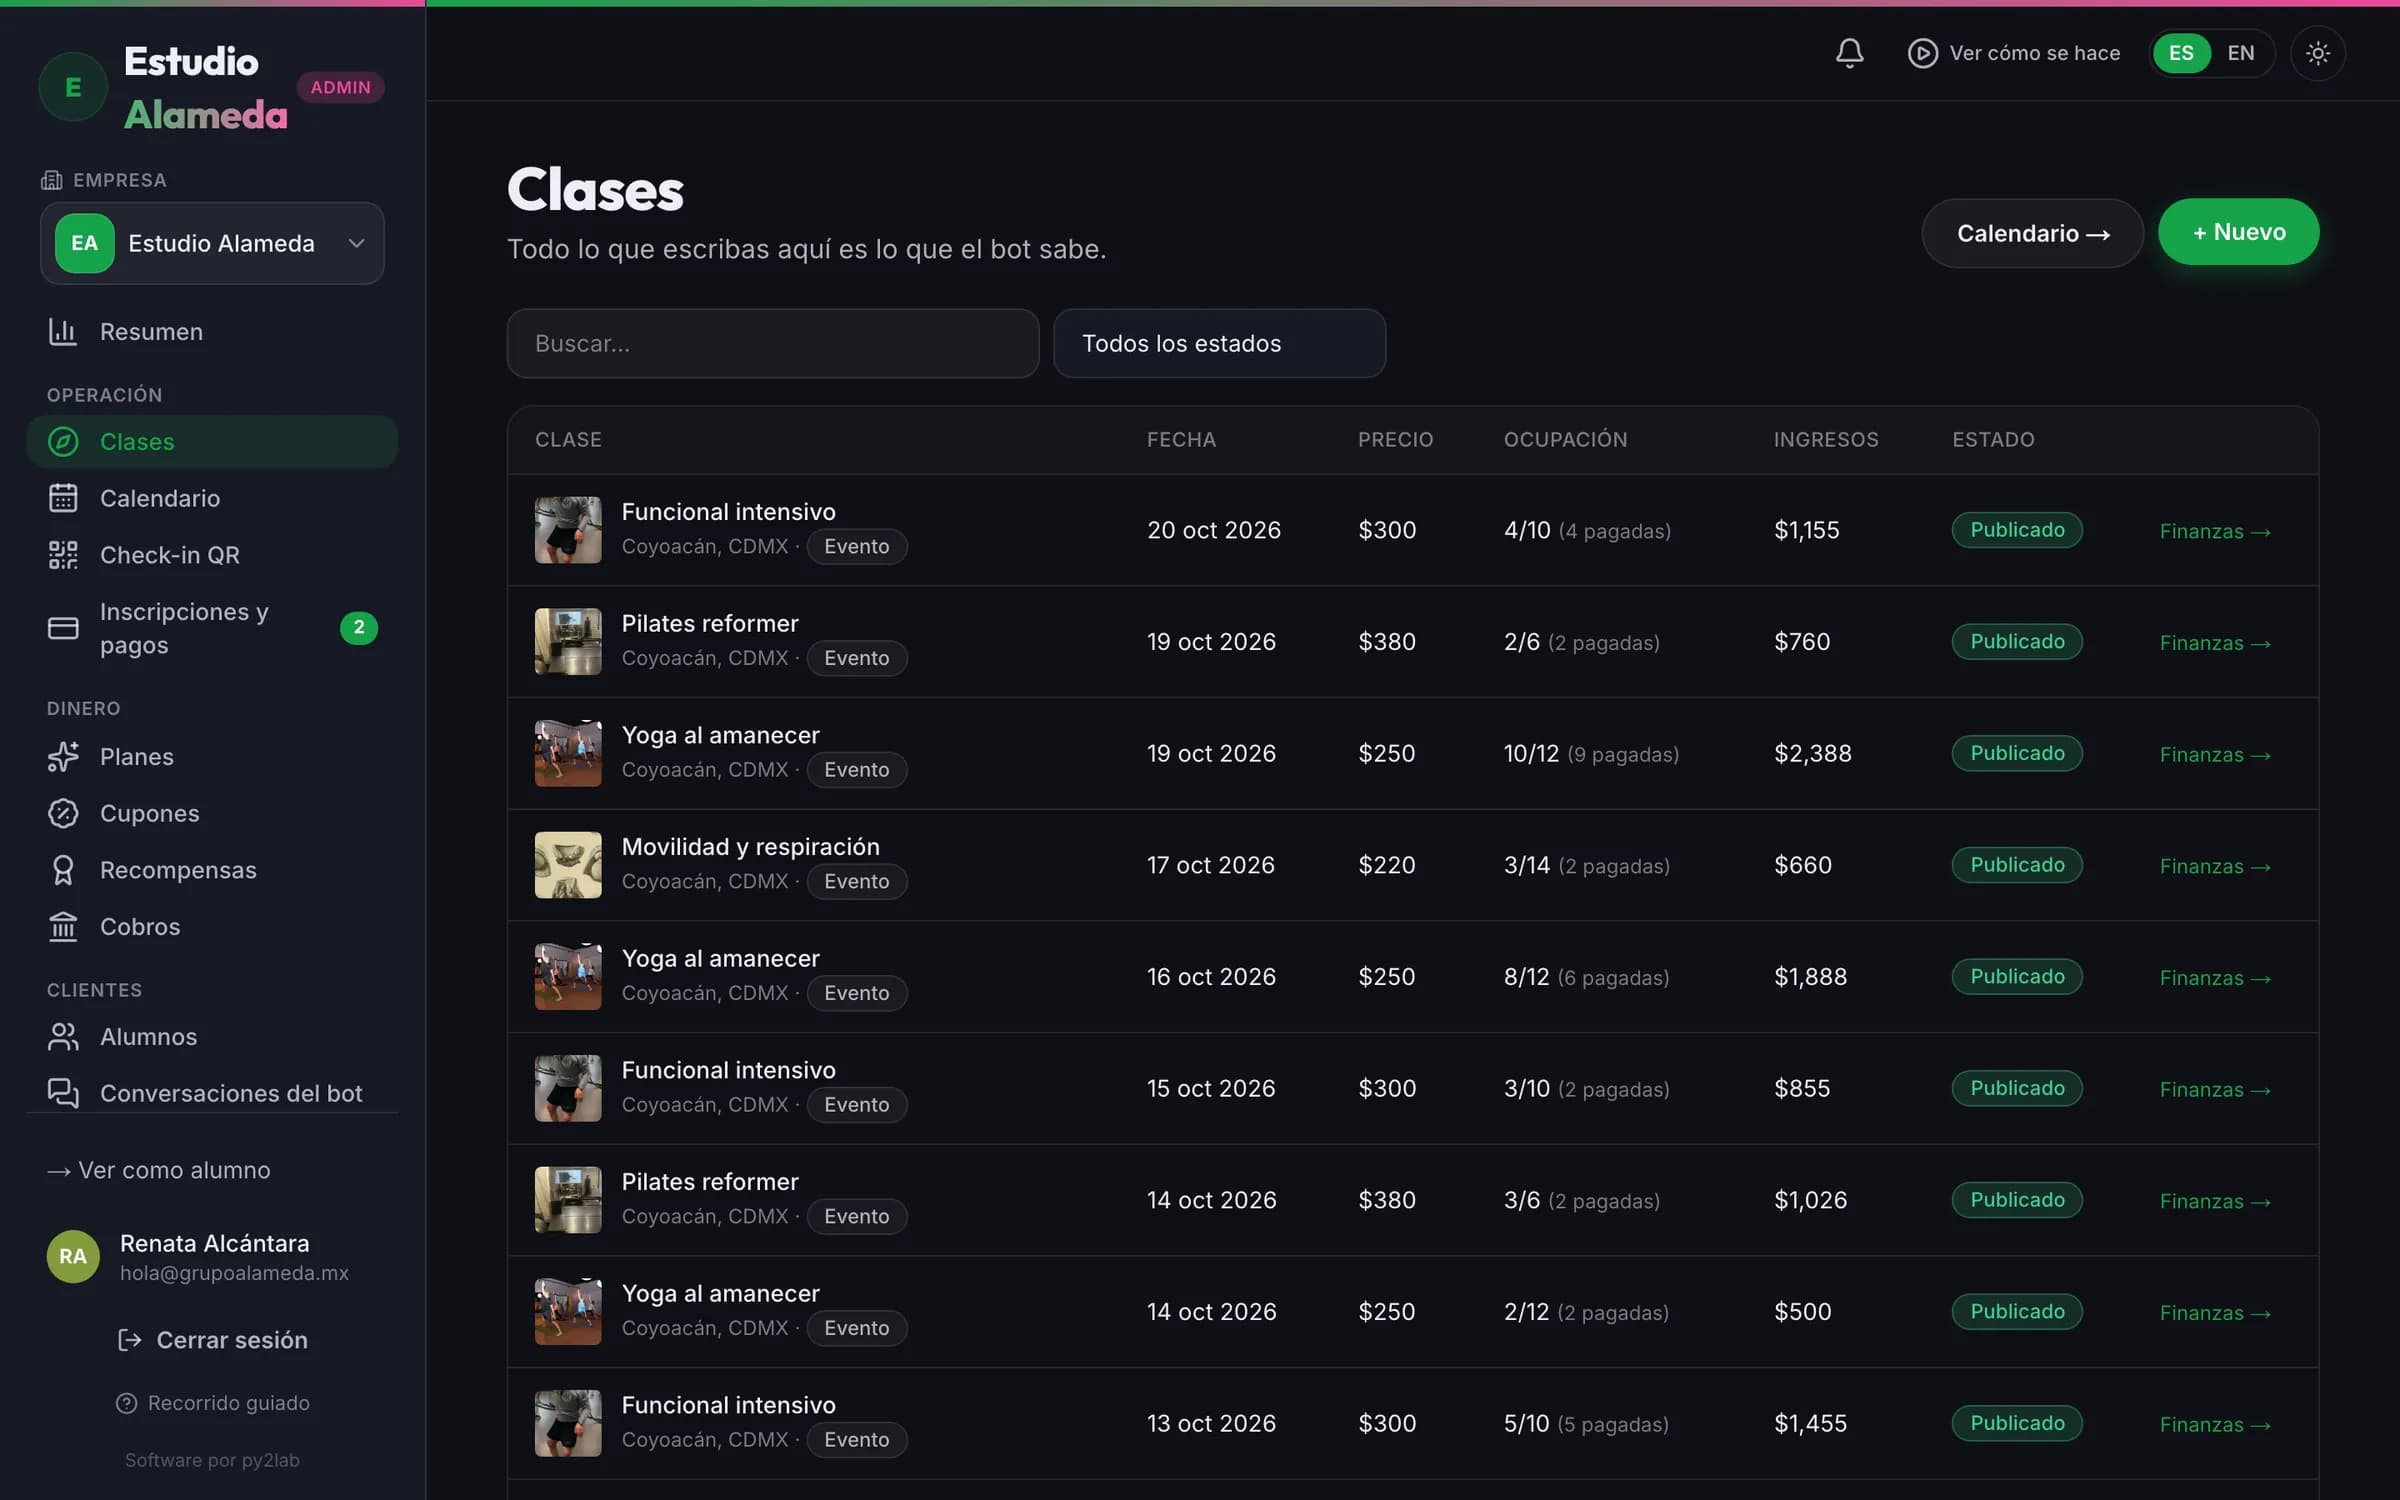This screenshot has width=2400, height=1500.
Task: Click the email hola@grupoalameda.mx
Action: pos(234,1273)
